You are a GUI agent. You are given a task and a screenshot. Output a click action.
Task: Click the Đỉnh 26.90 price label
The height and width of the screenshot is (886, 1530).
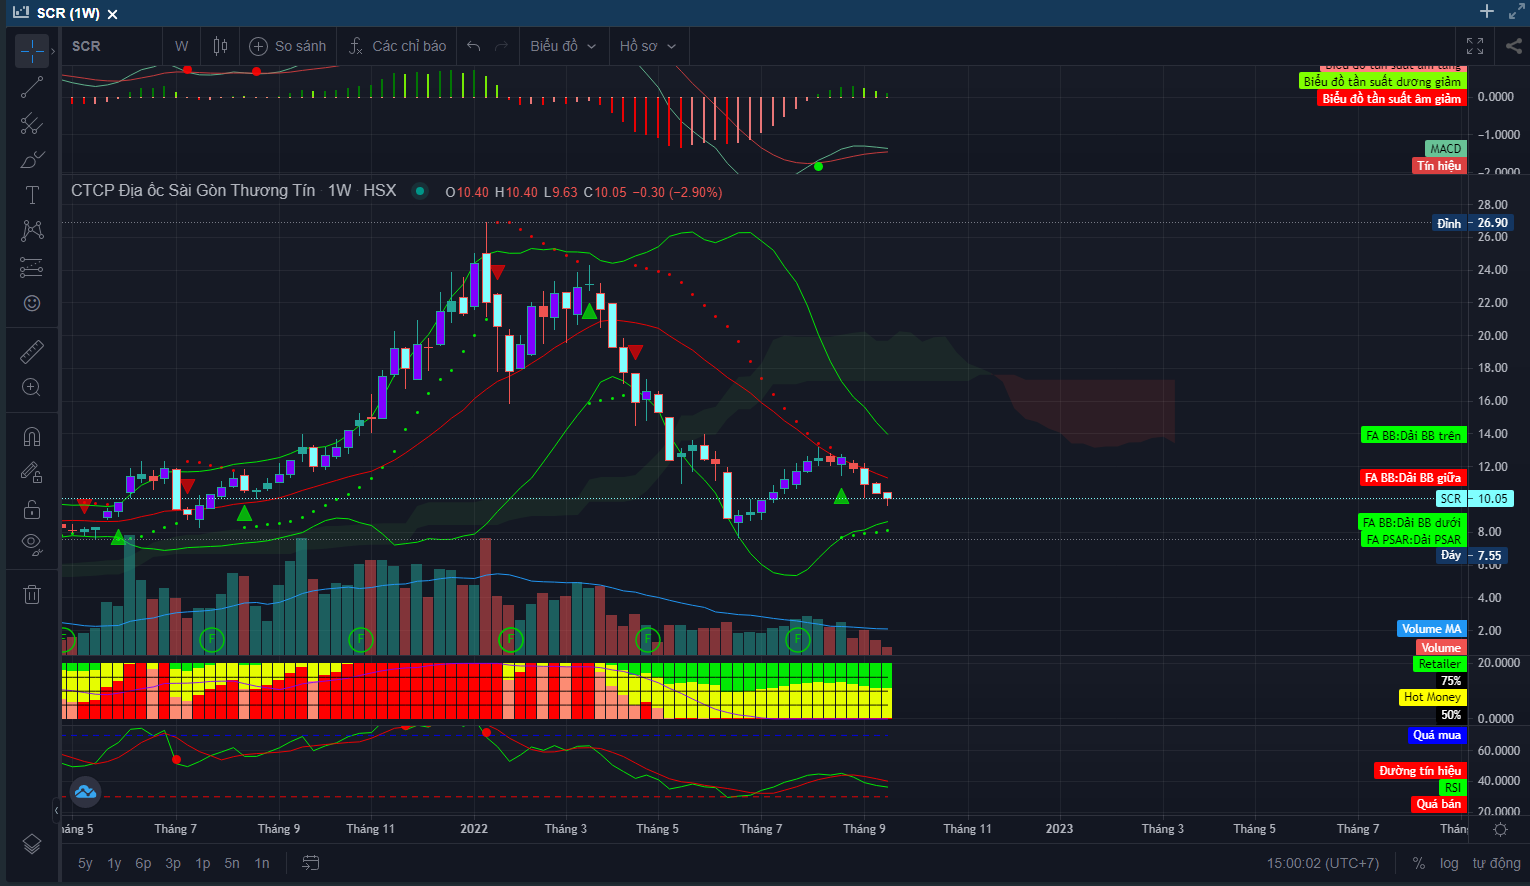click(1473, 223)
